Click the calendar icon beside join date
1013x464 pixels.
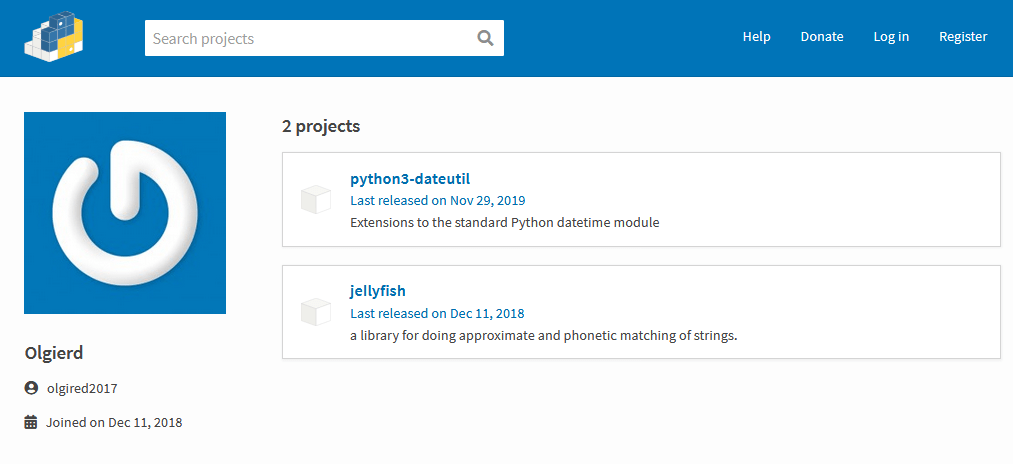tap(31, 422)
